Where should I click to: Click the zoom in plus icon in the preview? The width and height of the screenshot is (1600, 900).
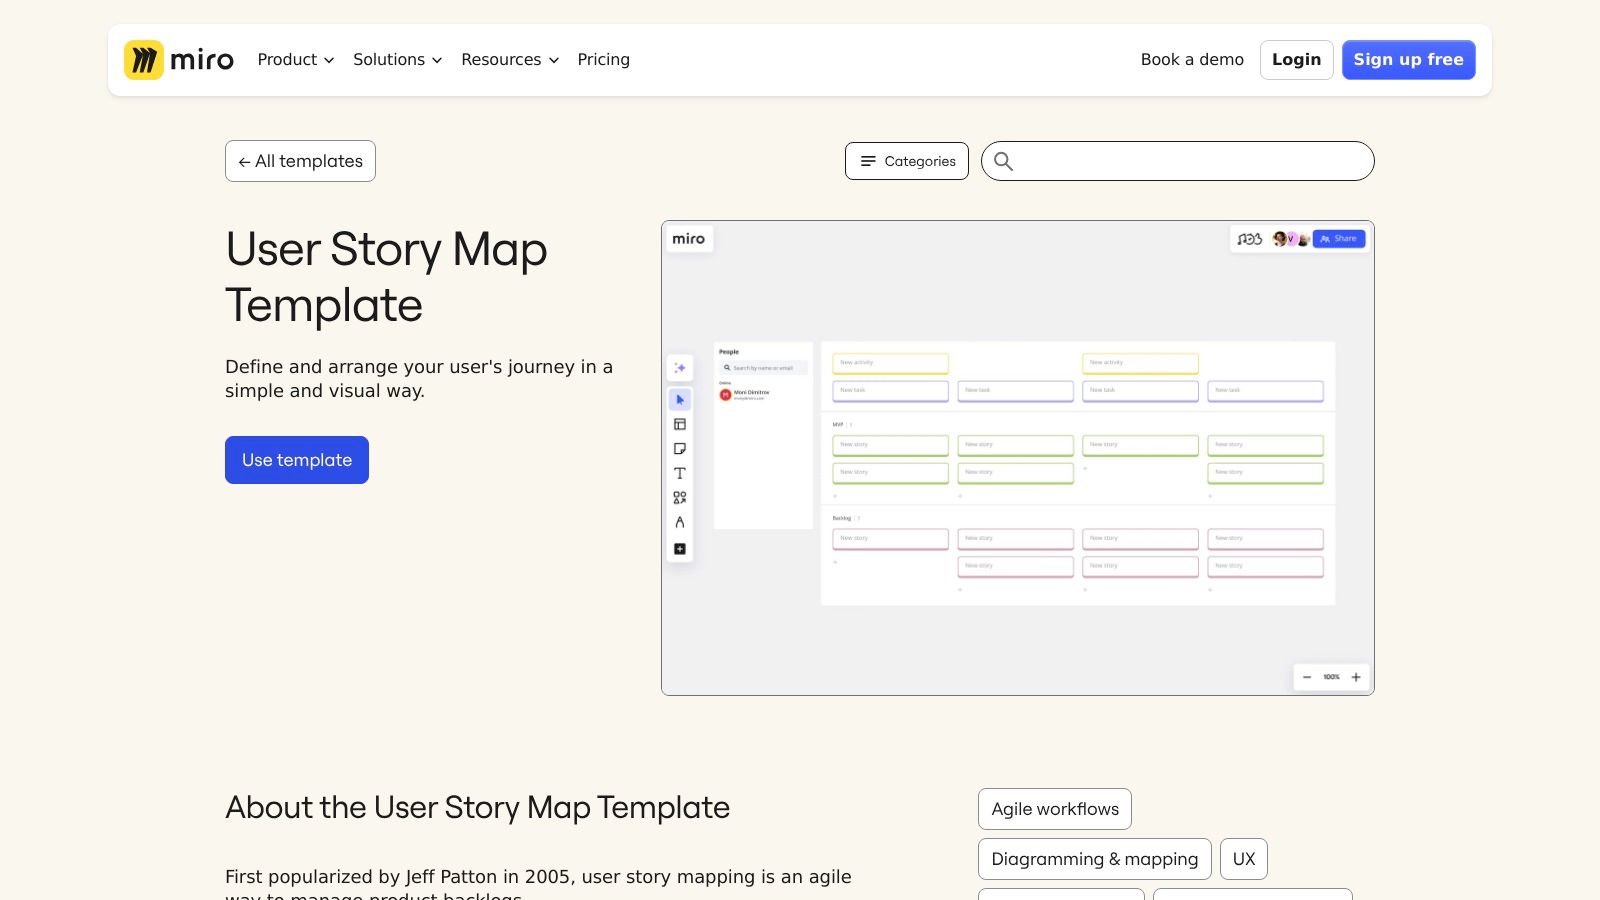1356,677
